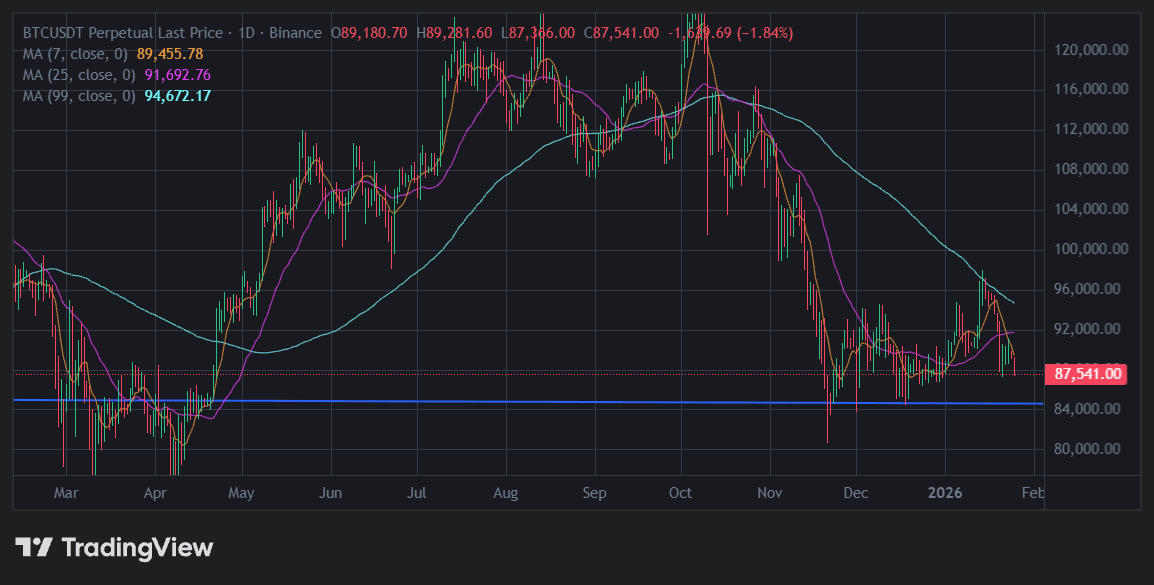
Task: Click the 89,455.78 MA 7 value
Action: [170, 54]
